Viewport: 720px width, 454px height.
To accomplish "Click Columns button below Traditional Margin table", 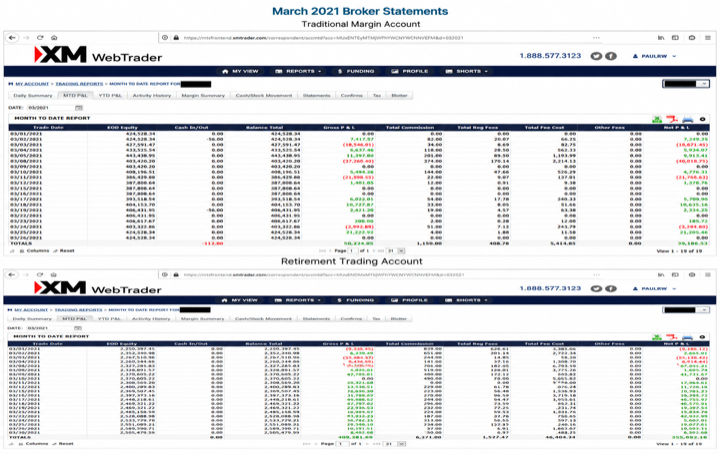I will coord(35,251).
